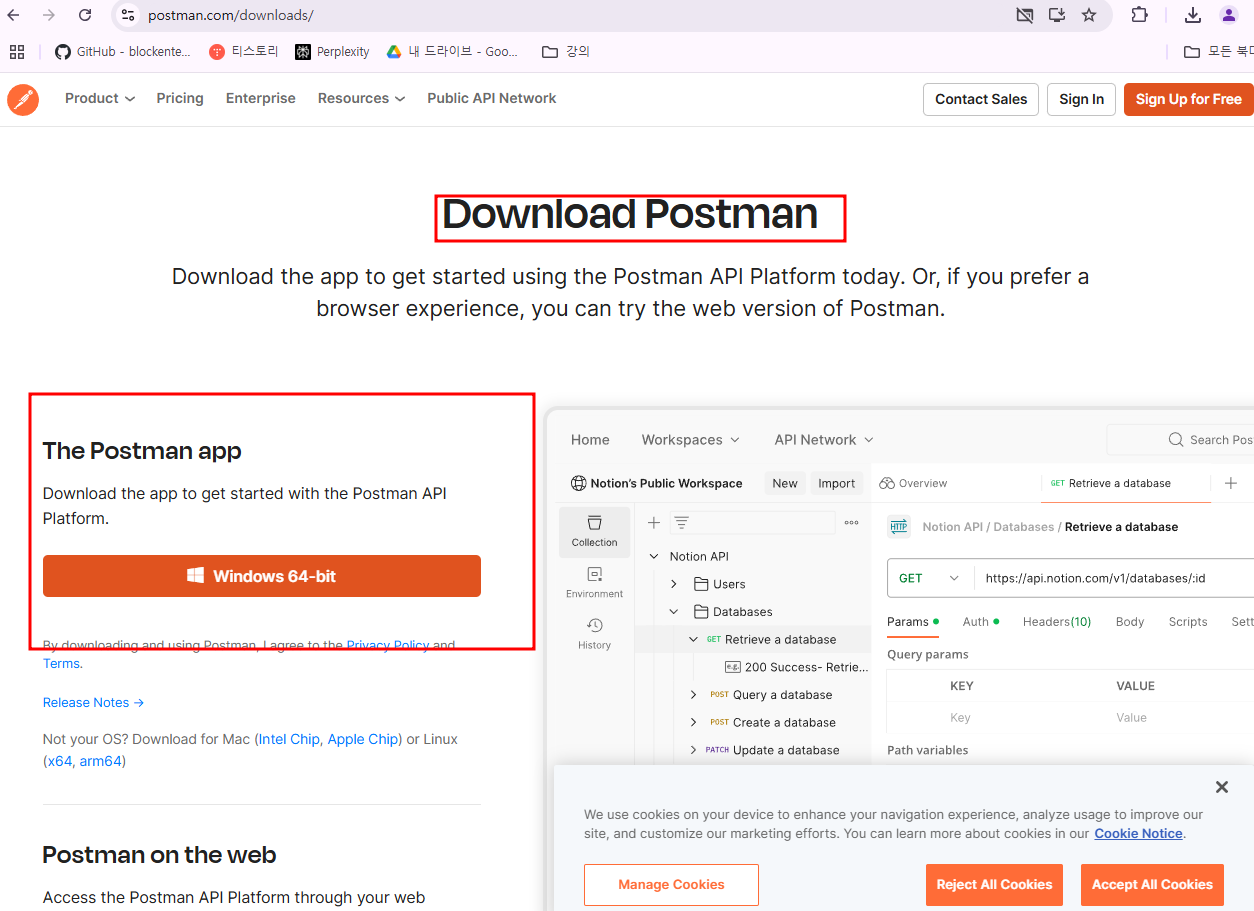
Task: Bookmark this page with the star icon
Action: [x=1089, y=15]
